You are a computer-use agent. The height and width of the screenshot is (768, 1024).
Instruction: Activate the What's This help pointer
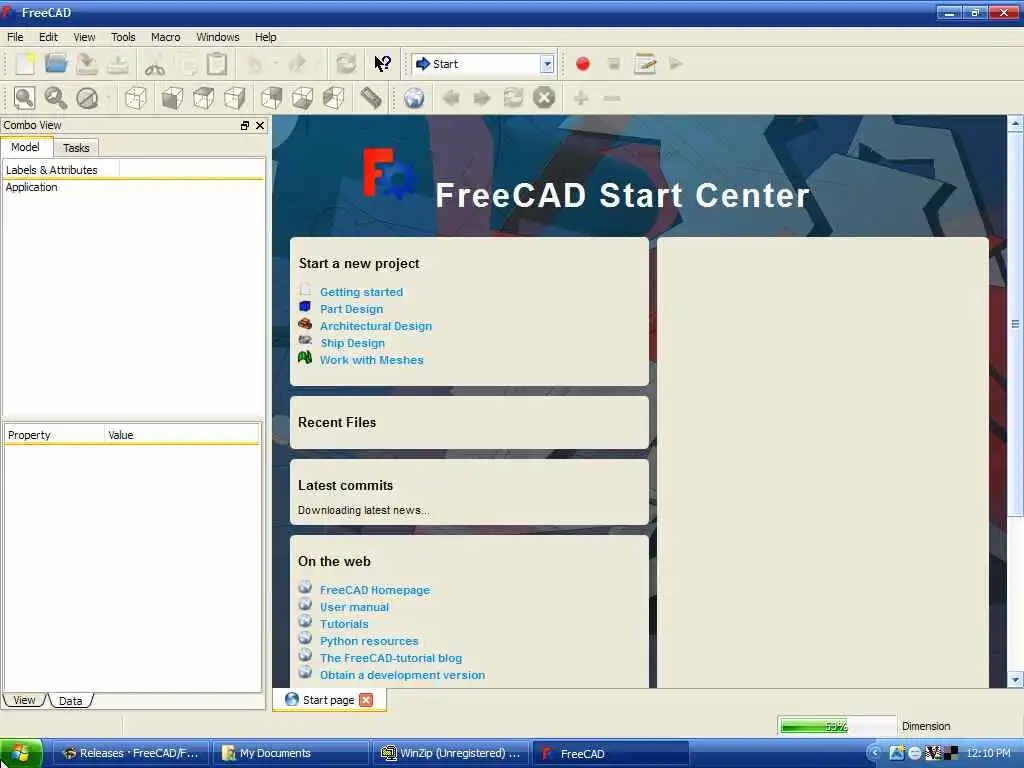(383, 64)
